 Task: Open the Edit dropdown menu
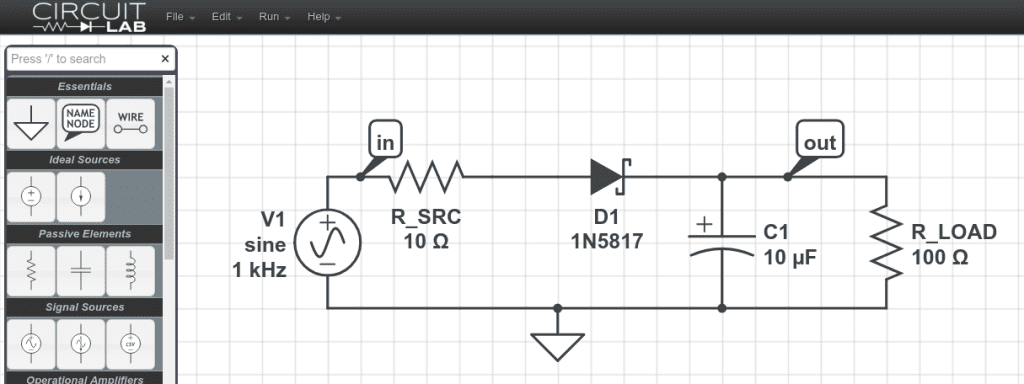point(227,17)
